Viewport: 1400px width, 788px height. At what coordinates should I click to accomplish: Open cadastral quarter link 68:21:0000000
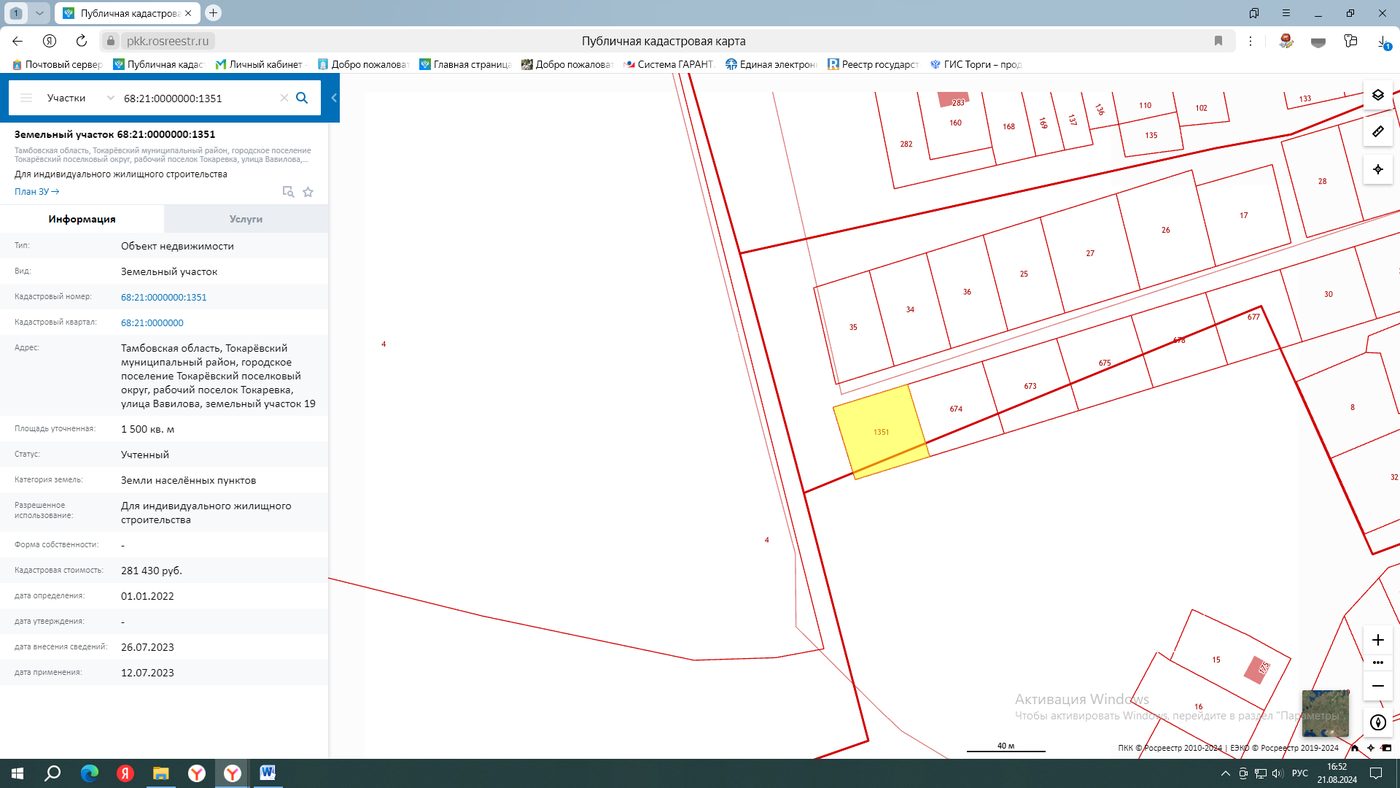click(152, 323)
